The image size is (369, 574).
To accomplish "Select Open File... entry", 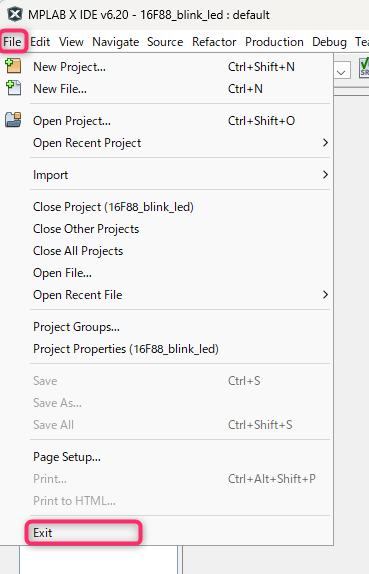I will point(62,273).
